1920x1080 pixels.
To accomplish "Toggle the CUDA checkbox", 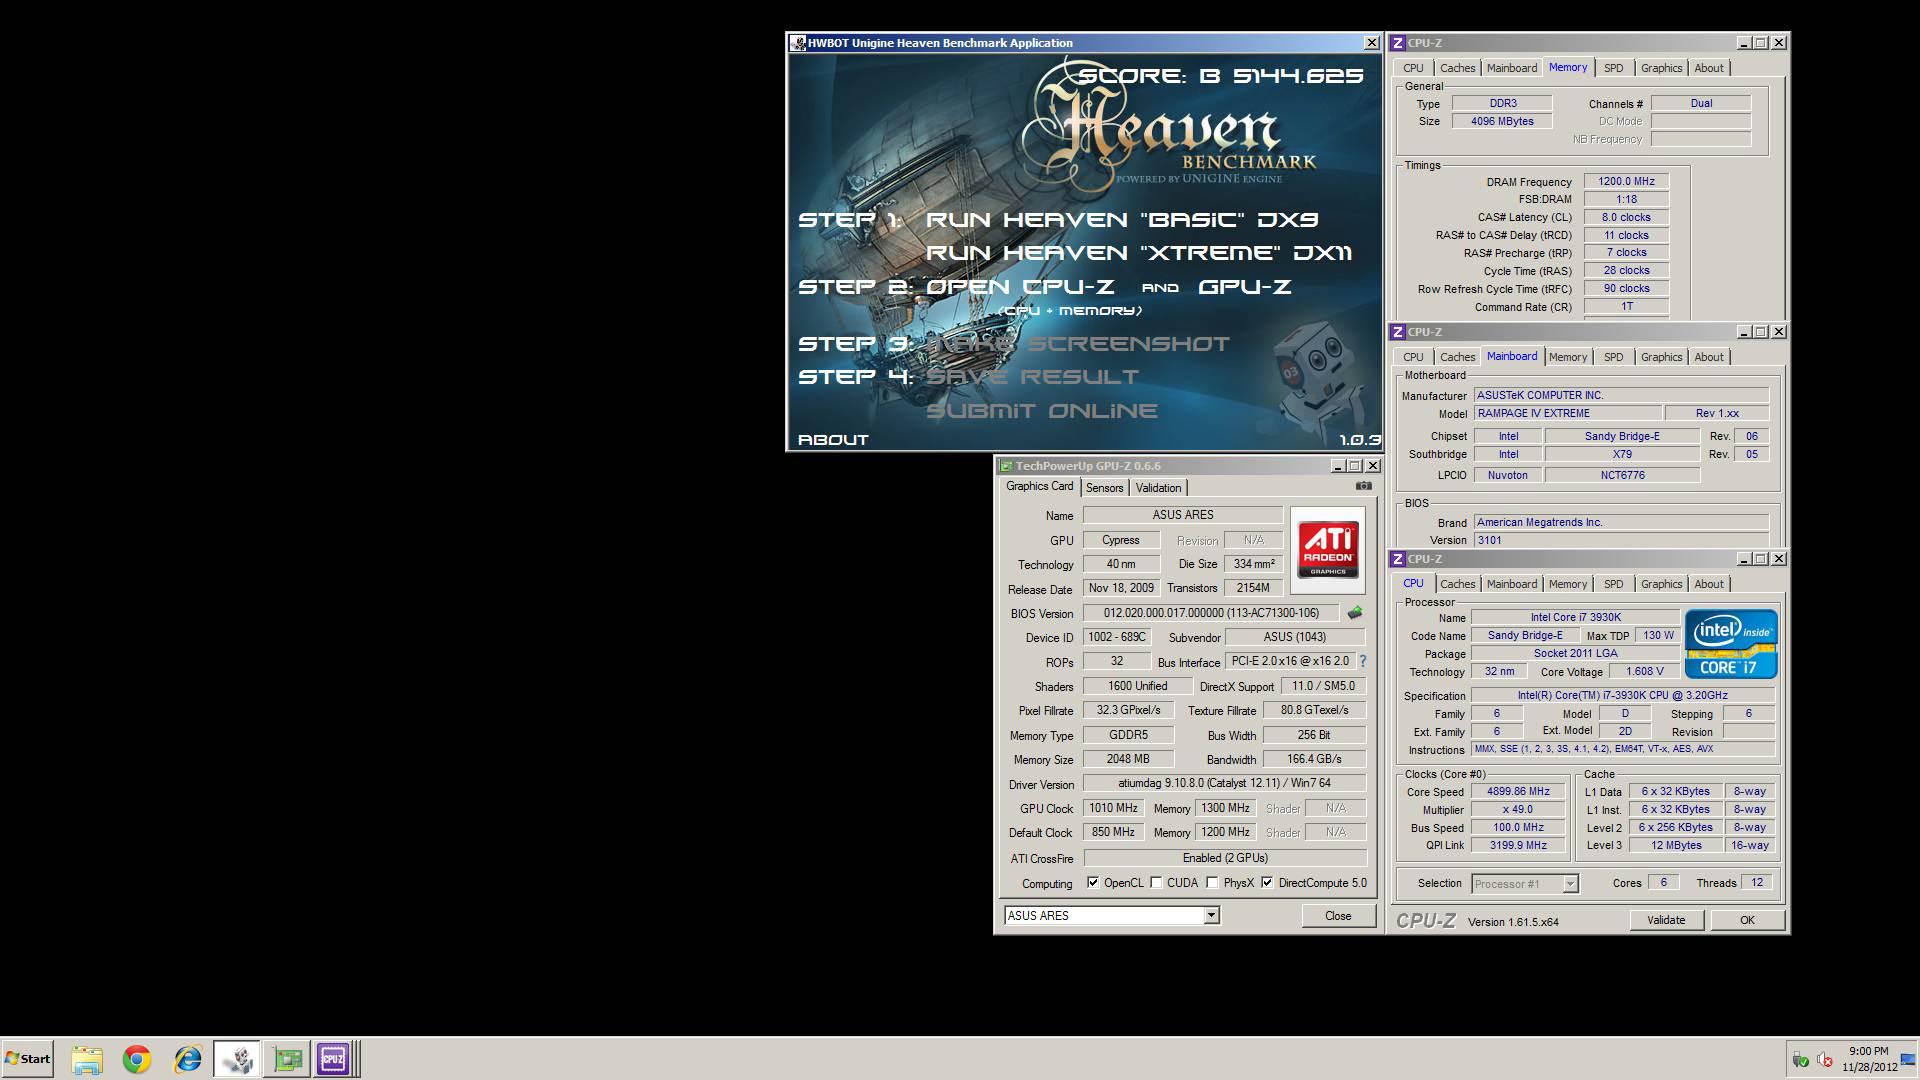I will pyautogui.click(x=1156, y=883).
